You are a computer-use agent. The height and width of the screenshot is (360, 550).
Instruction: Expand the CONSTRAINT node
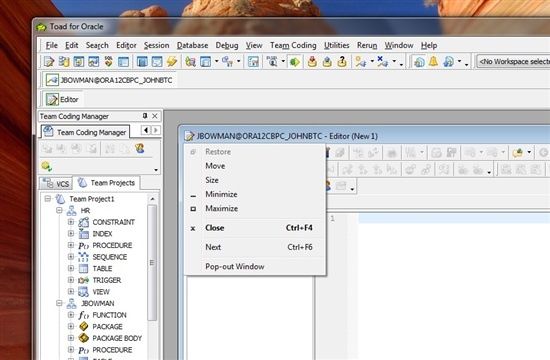pyautogui.click(x=71, y=222)
